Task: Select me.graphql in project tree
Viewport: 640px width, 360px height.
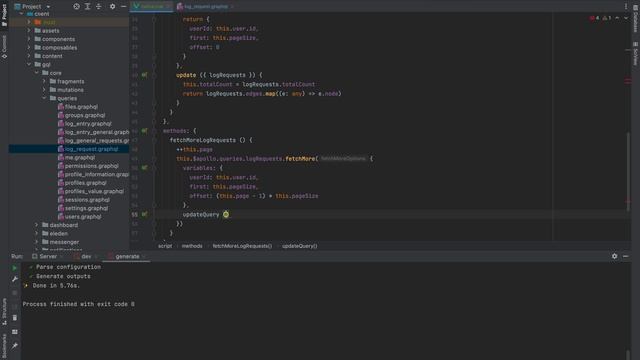Action: (x=80, y=158)
